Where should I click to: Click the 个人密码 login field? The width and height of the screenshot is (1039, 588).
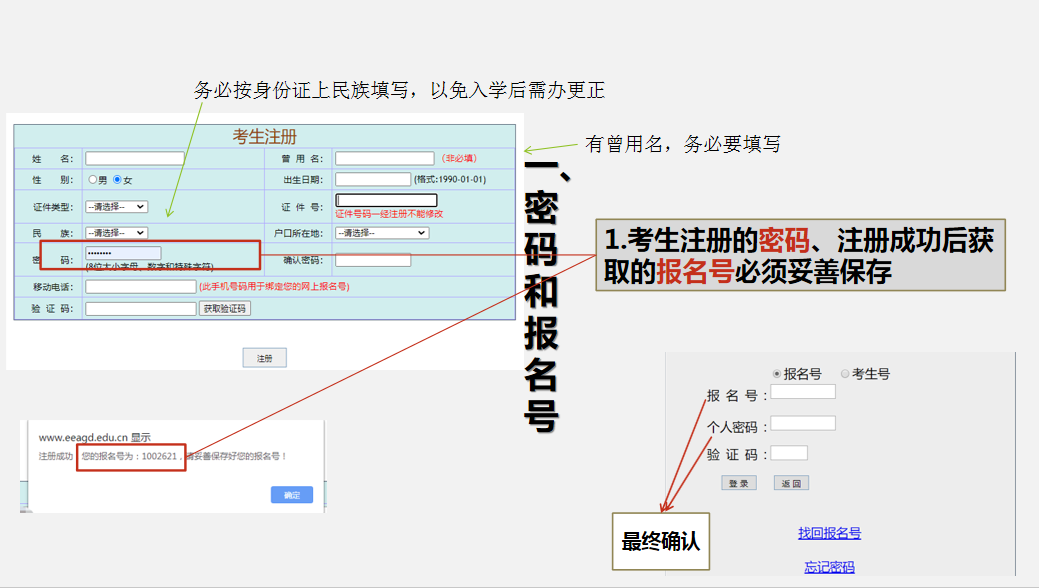801,422
